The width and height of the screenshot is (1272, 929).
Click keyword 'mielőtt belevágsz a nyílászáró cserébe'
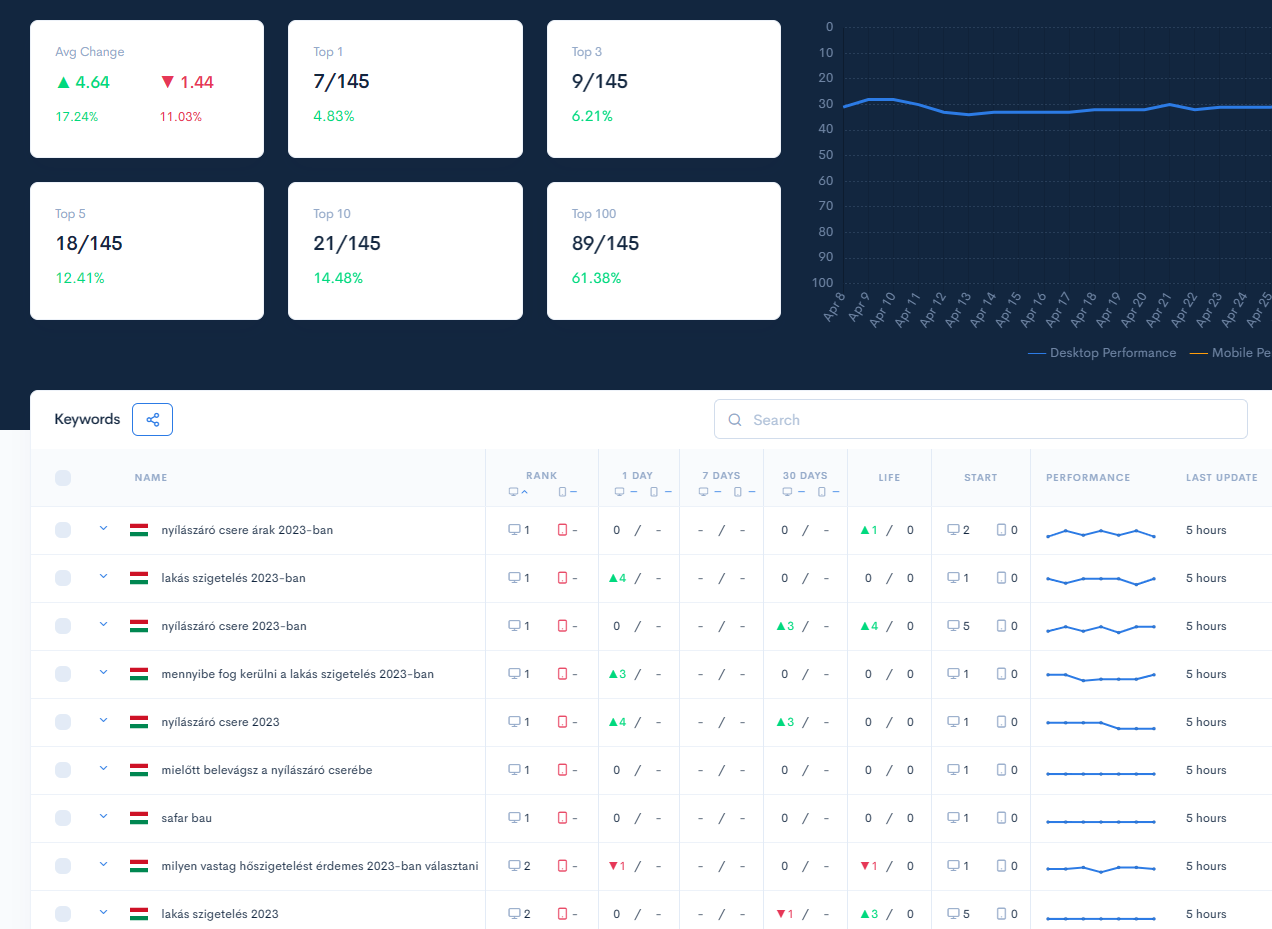coord(267,770)
